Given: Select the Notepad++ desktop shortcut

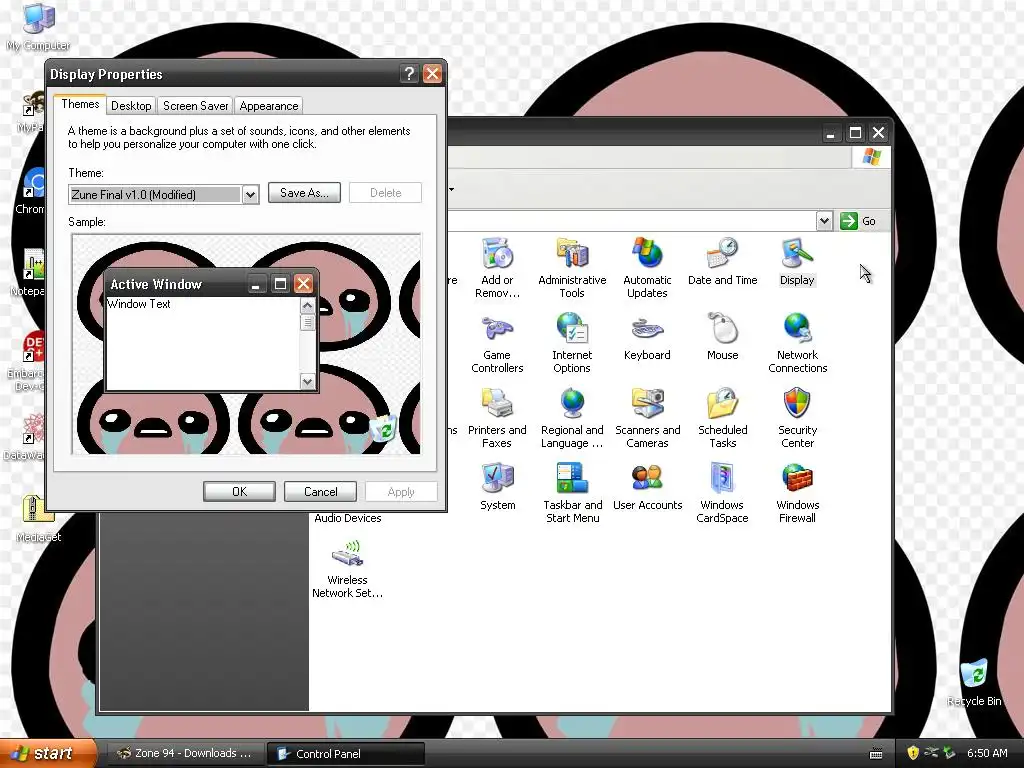Looking at the screenshot, I should tap(29, 272).
